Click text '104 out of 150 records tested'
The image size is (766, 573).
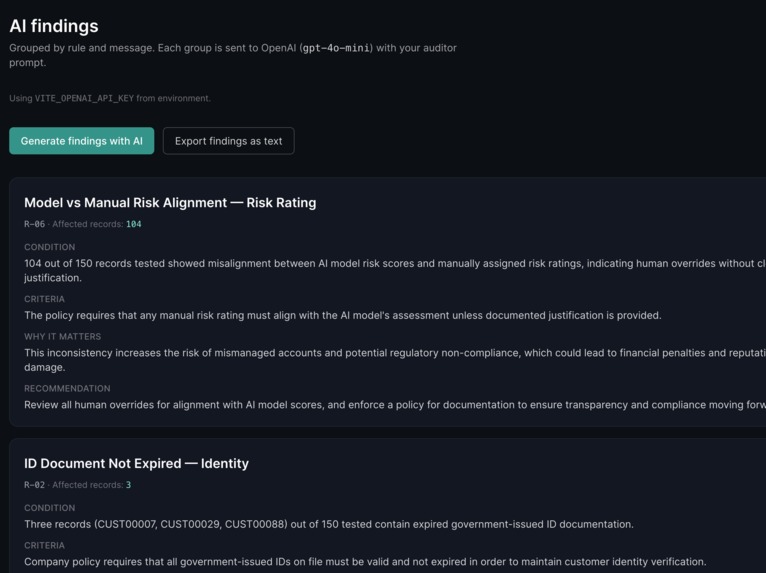[x=95, y=263]
